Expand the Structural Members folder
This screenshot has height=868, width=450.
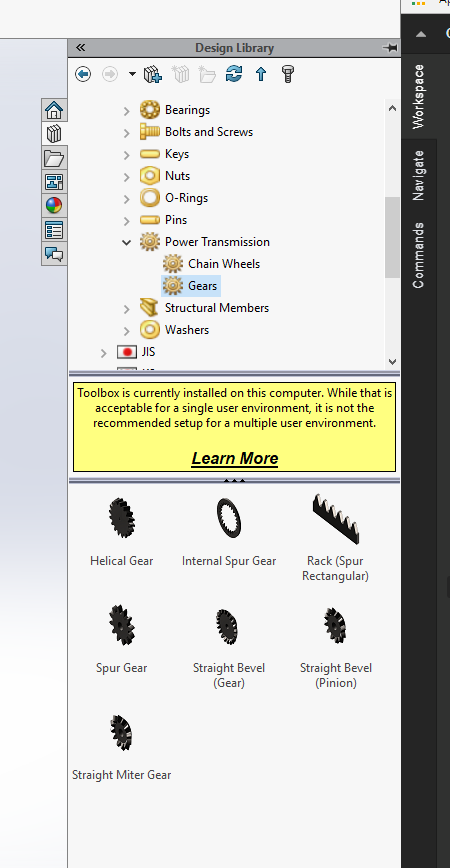coord(127,308)
